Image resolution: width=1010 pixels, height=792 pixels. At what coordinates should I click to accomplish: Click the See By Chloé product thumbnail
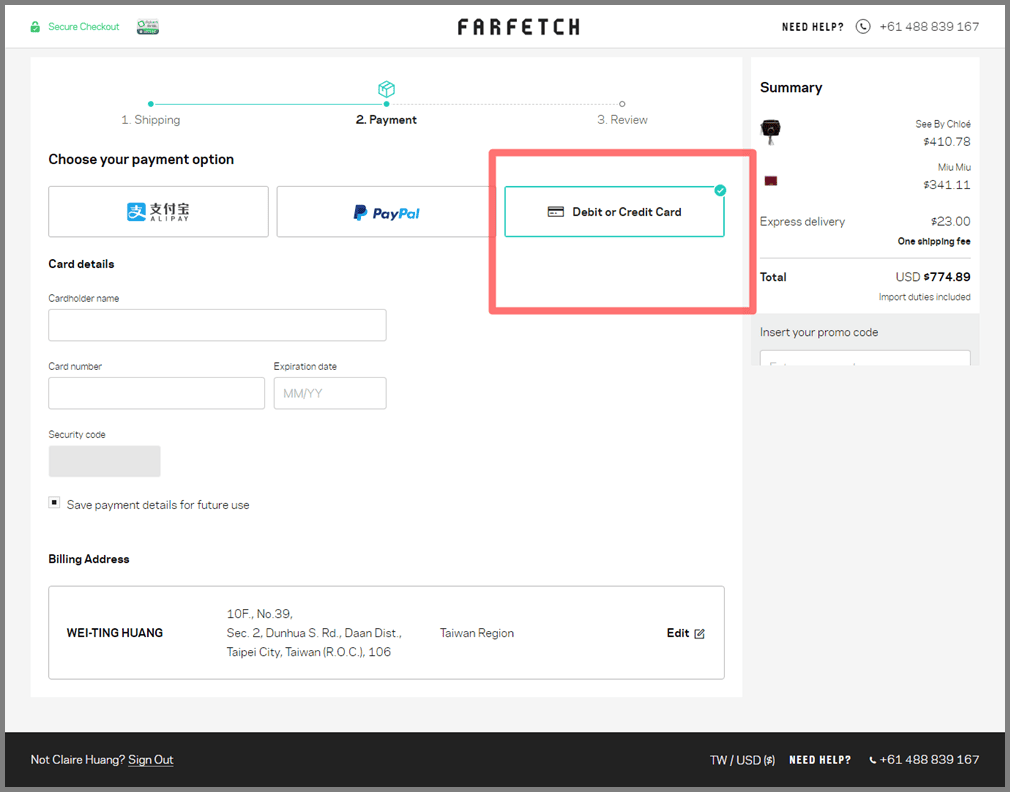770,130
